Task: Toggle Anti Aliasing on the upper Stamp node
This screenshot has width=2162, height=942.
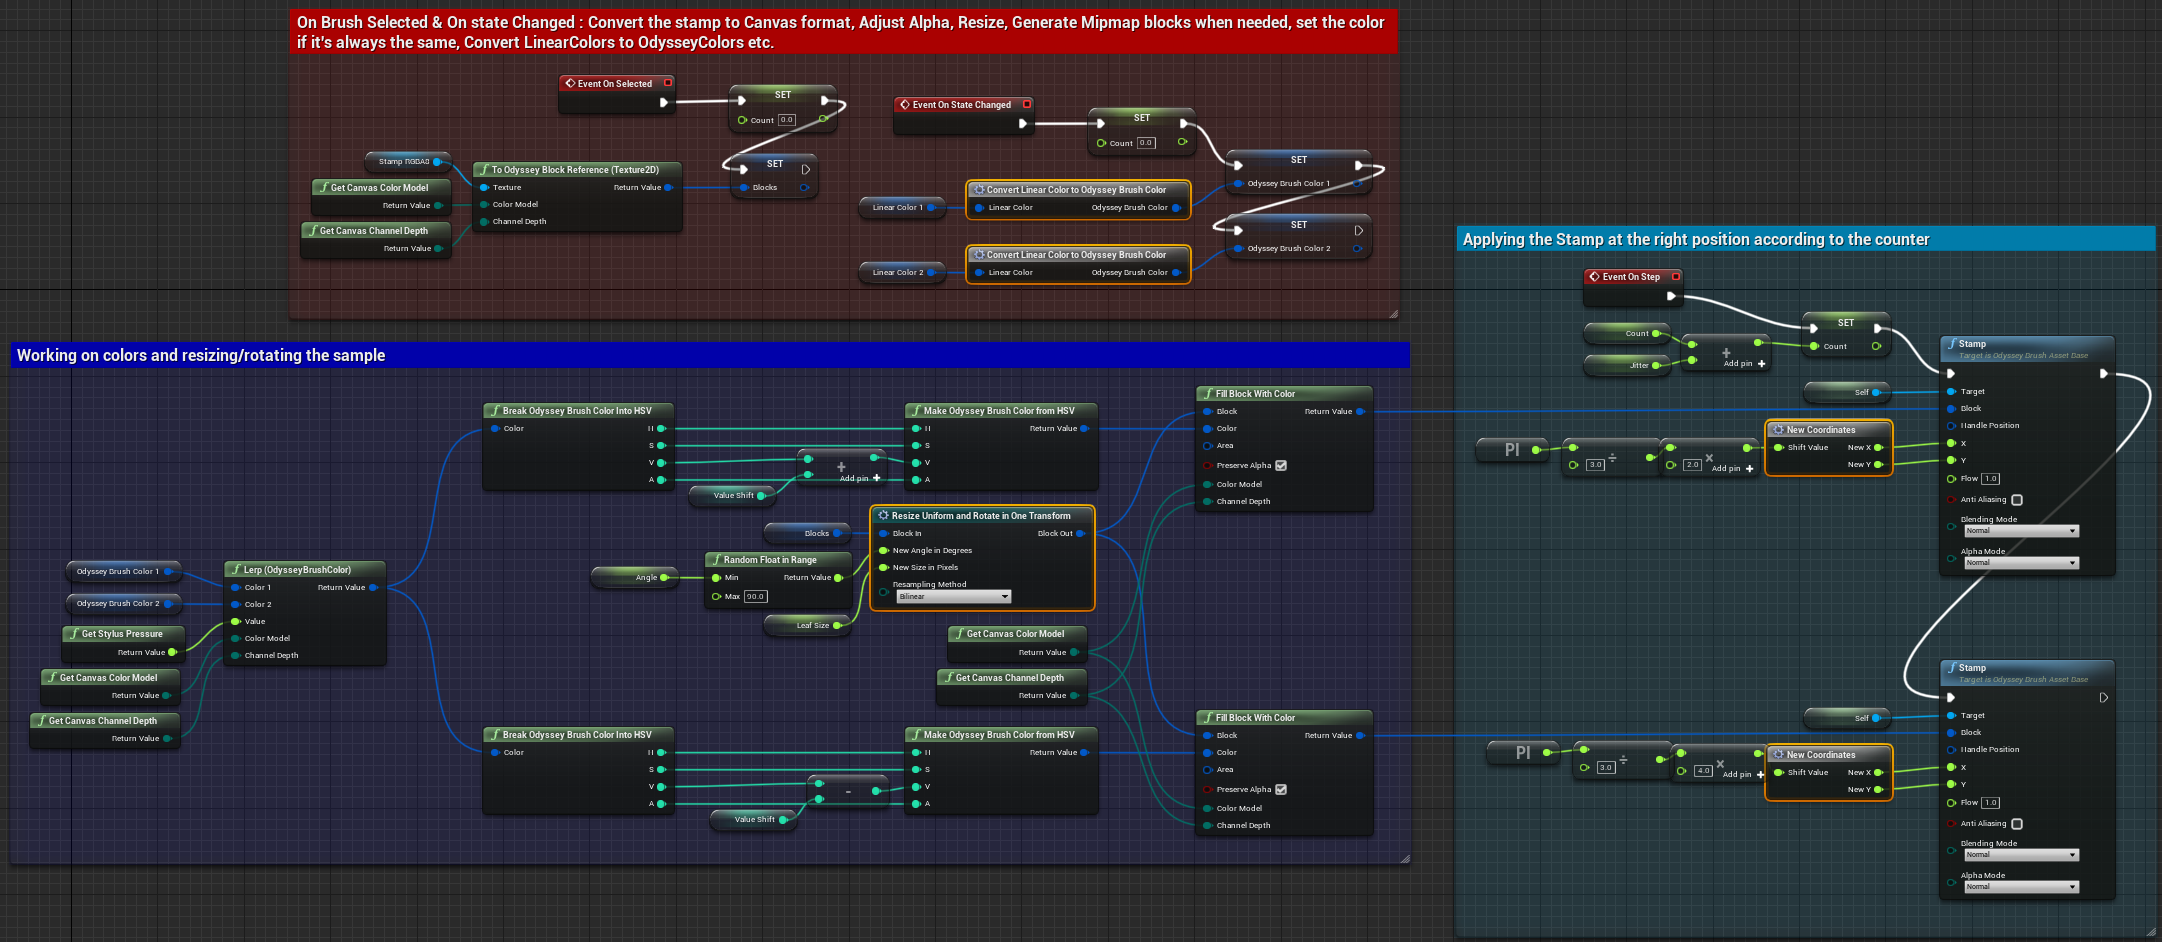Action: pyautogui.click(x=2017, y=499)
